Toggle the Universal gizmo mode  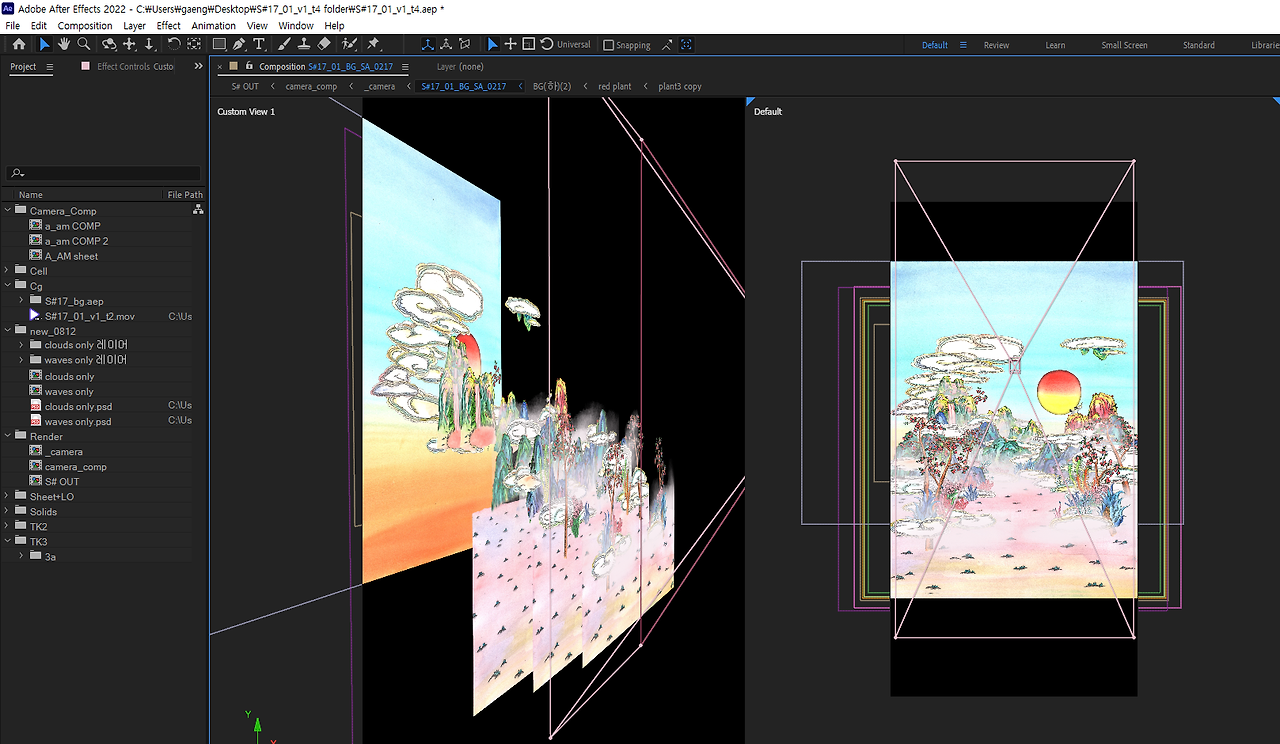point(573,45)
